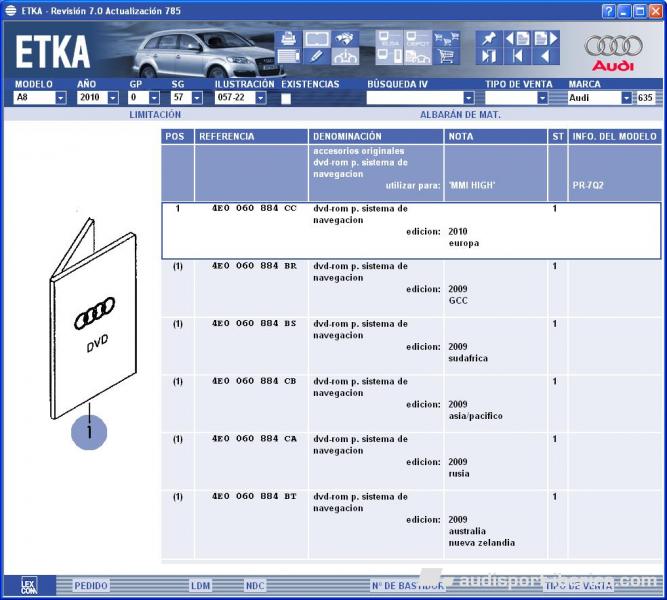Image resolution: width=667 pixels, height=600 pixels.
Task: Expand the top TIPO DE VENTA dropdown
Action: click(x=542, y=98)
